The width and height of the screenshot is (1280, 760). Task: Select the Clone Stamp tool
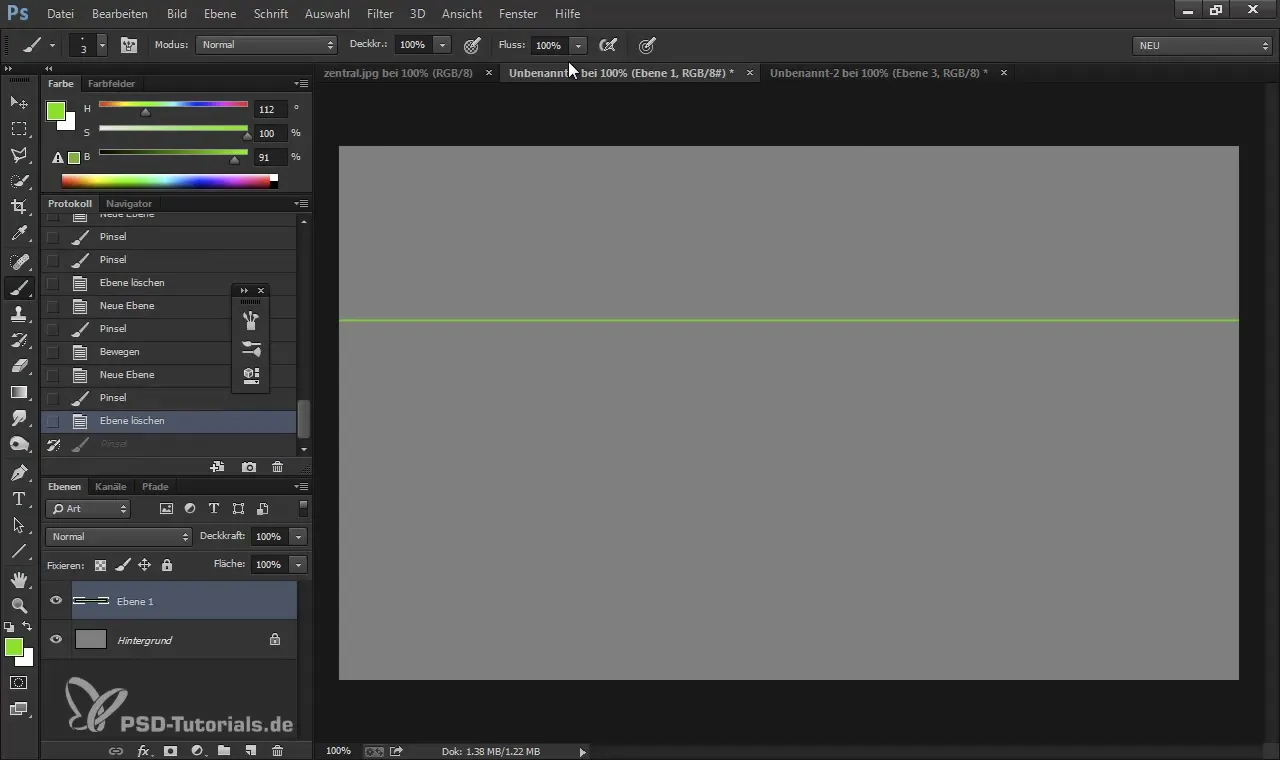pyautogui.click(x=19, y=314)
